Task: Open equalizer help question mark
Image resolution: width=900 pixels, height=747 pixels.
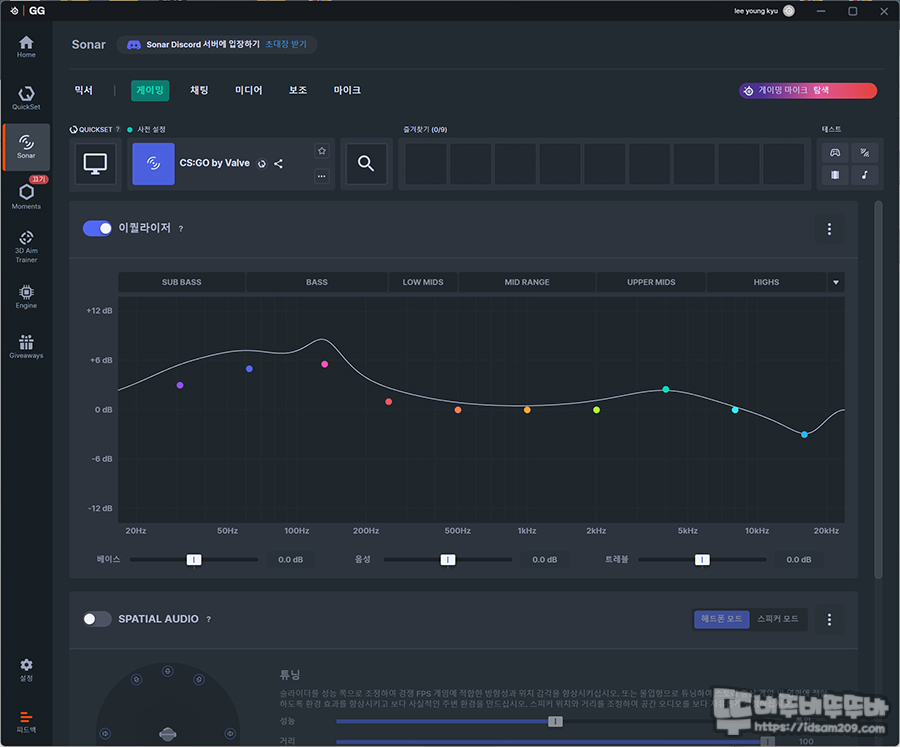Action: [181, 229]
